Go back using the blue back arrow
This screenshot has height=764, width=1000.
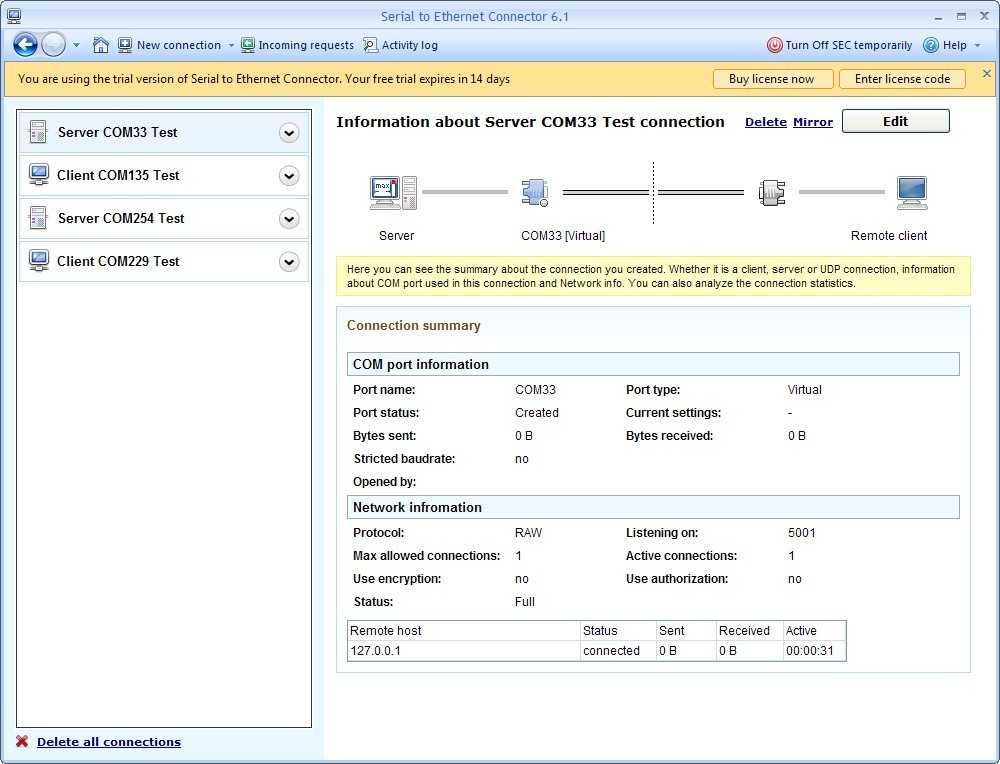[26, 45]
